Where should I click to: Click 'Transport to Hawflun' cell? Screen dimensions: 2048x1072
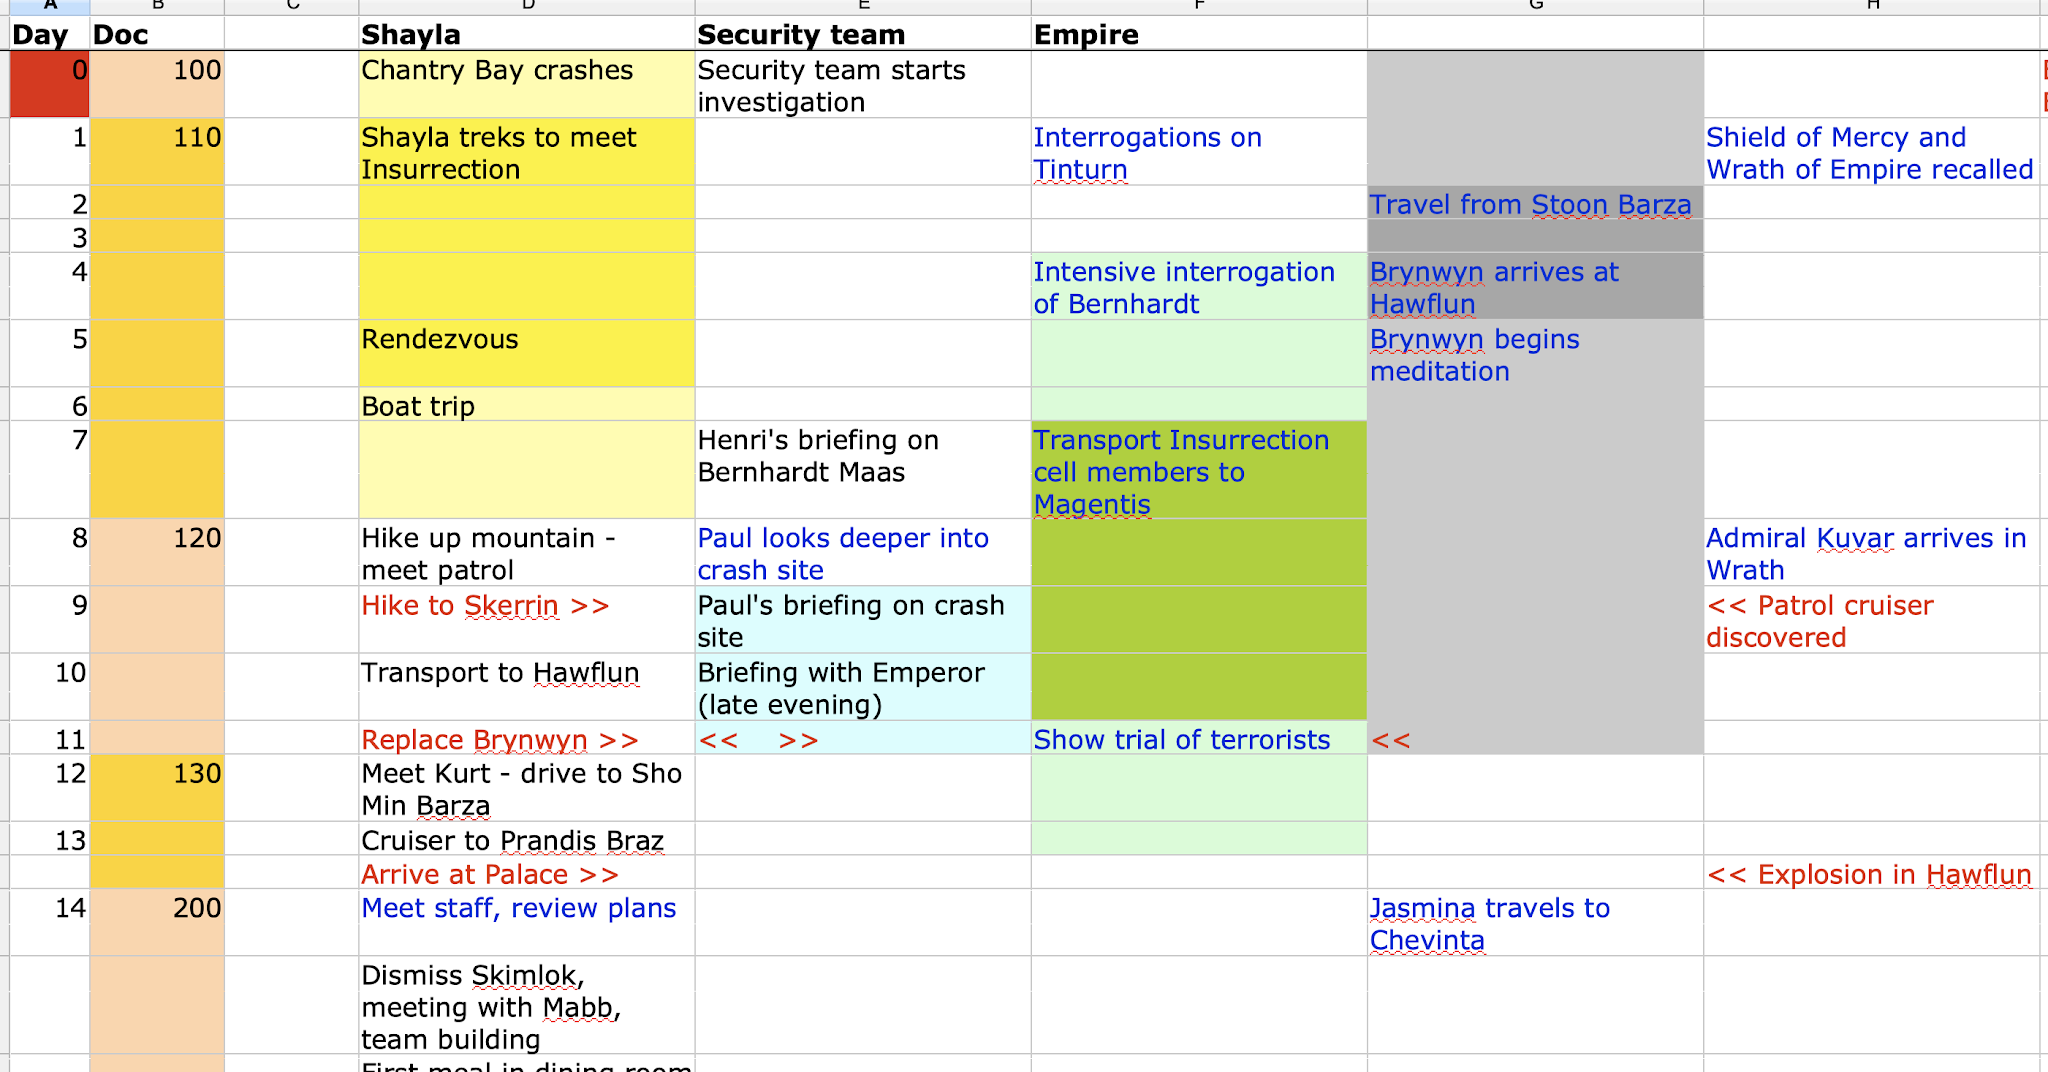pyautogui.click(x=527, y=686)
